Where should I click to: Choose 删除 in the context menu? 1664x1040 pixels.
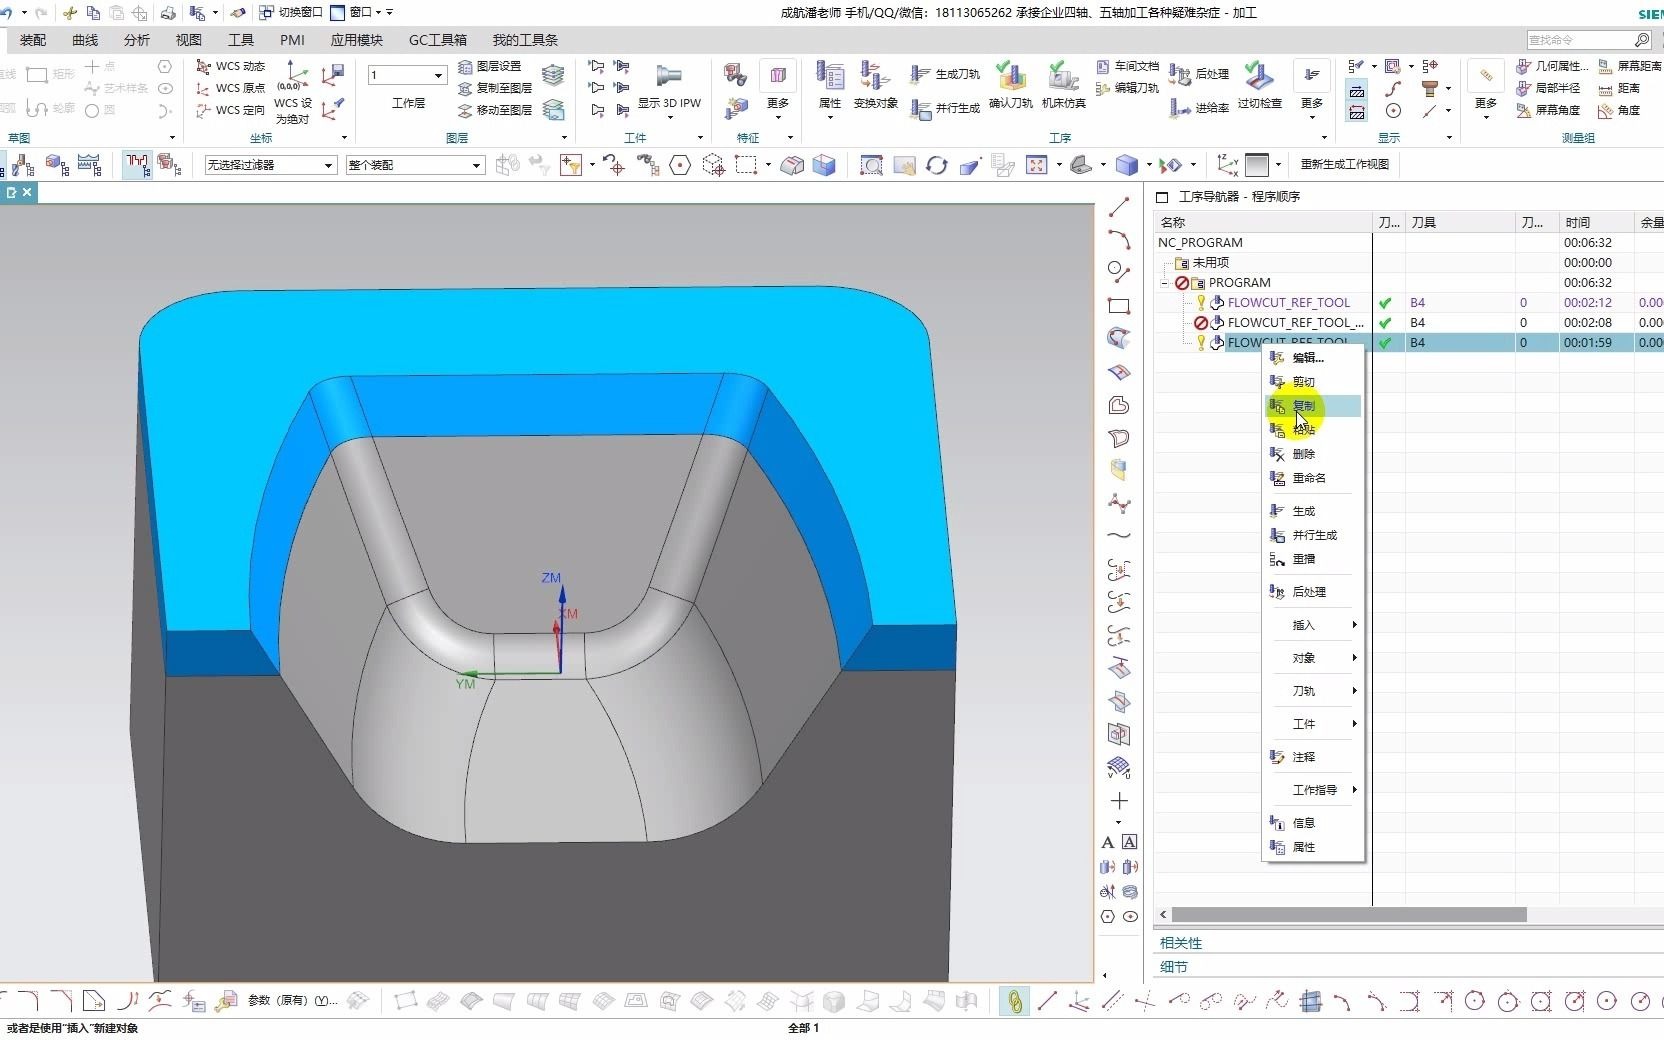click(1313, 454)
